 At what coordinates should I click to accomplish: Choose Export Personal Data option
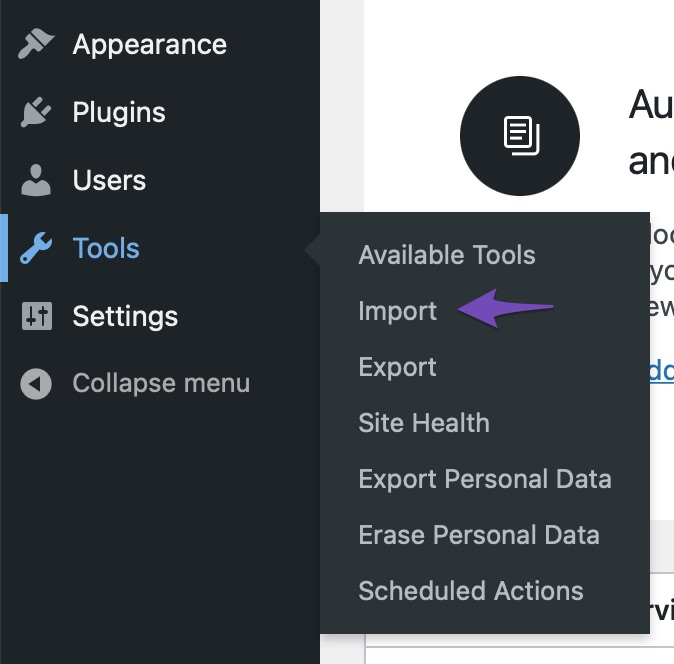tap(485, 479)
